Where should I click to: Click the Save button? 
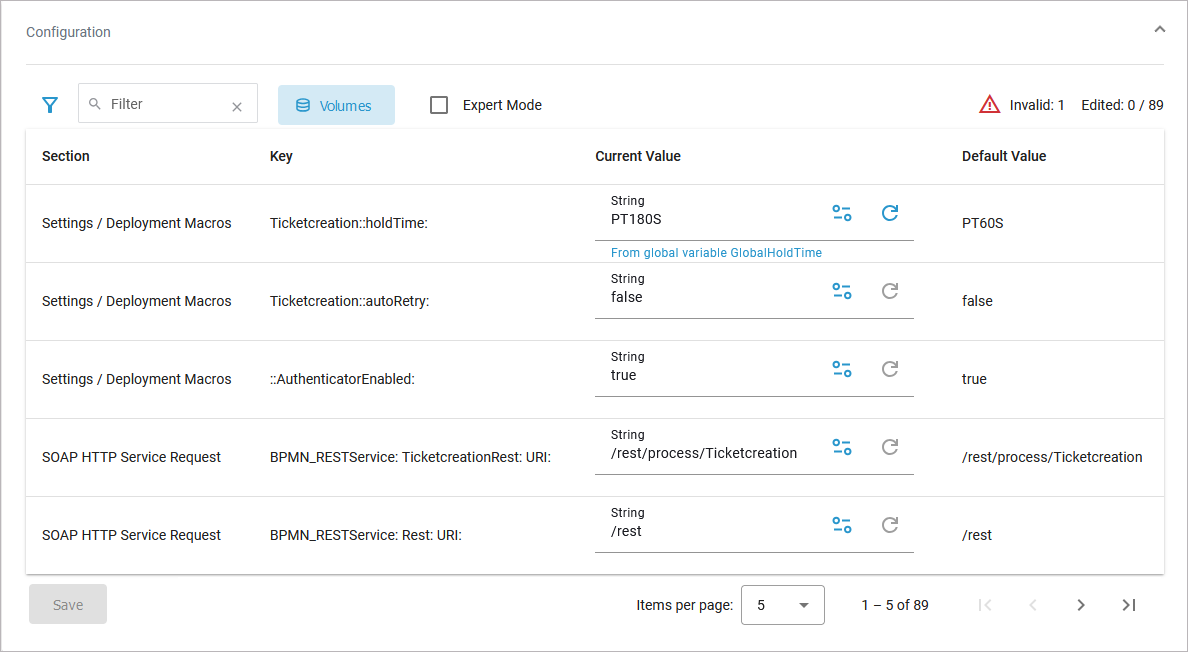click(68, 605)
